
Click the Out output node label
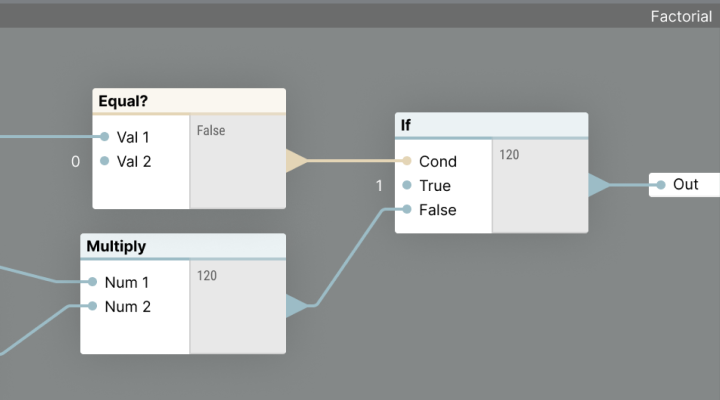coord(686,185)
